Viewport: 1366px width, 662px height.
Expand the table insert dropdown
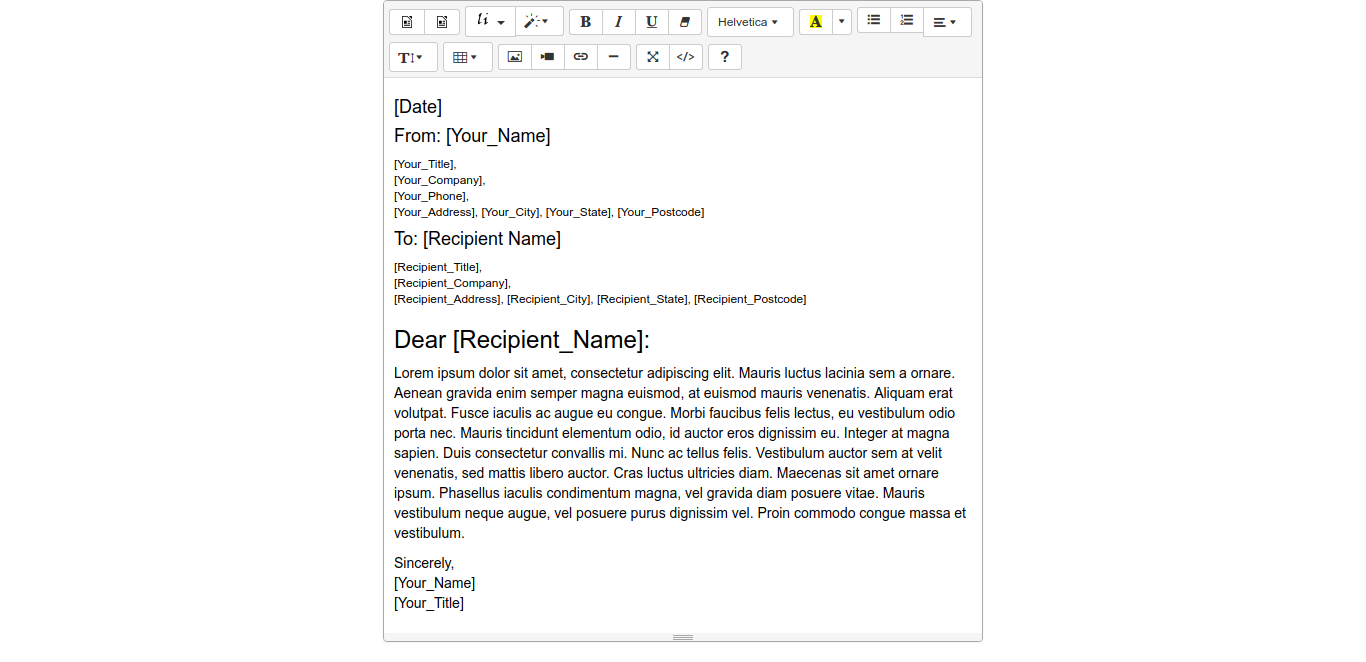[x=466, y=58]
